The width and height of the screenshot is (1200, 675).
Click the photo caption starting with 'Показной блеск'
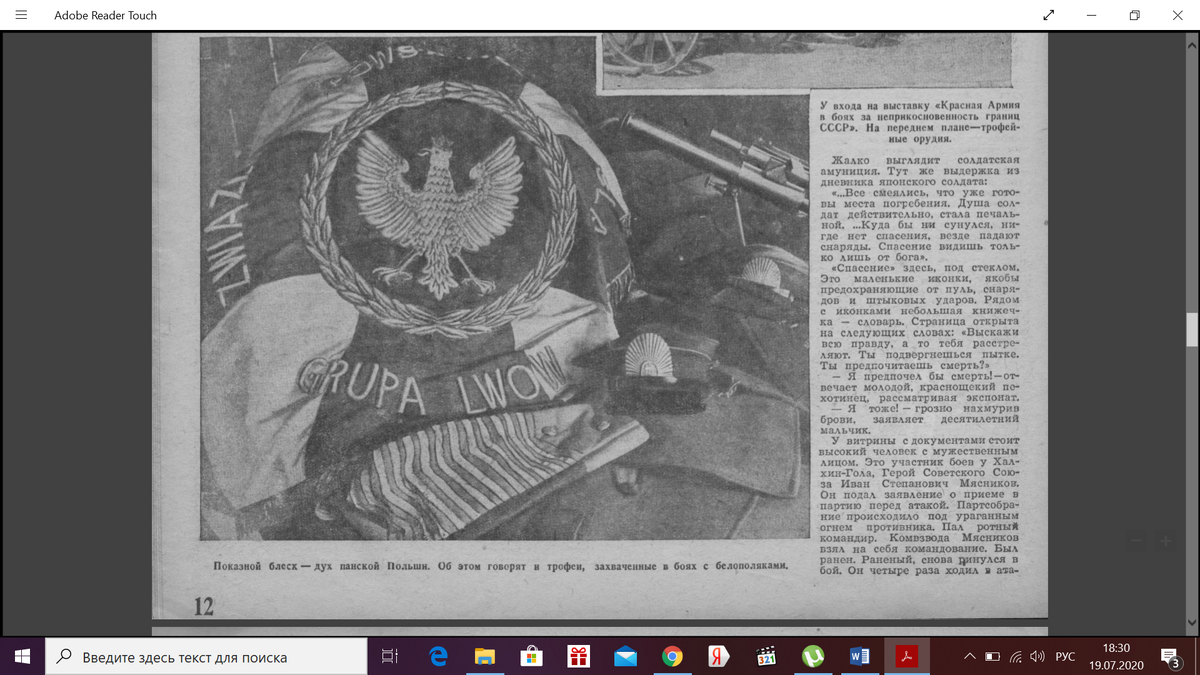[501, 566]
